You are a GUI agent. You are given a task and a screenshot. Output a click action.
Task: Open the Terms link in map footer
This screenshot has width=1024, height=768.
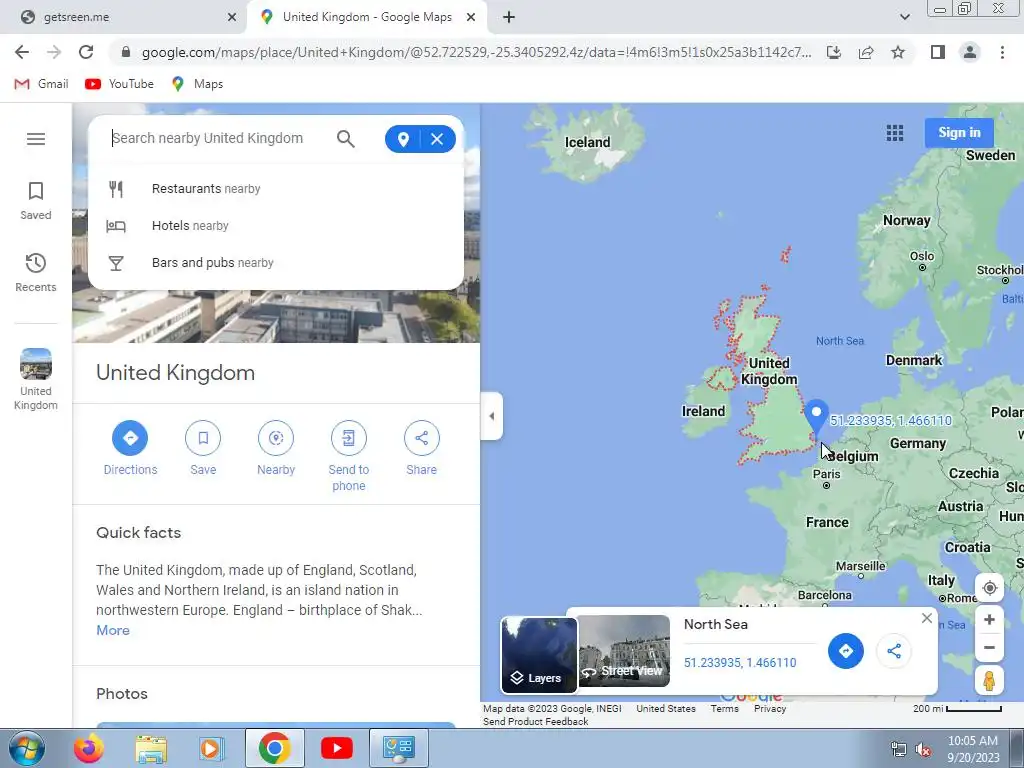click(x=724, y=709)
